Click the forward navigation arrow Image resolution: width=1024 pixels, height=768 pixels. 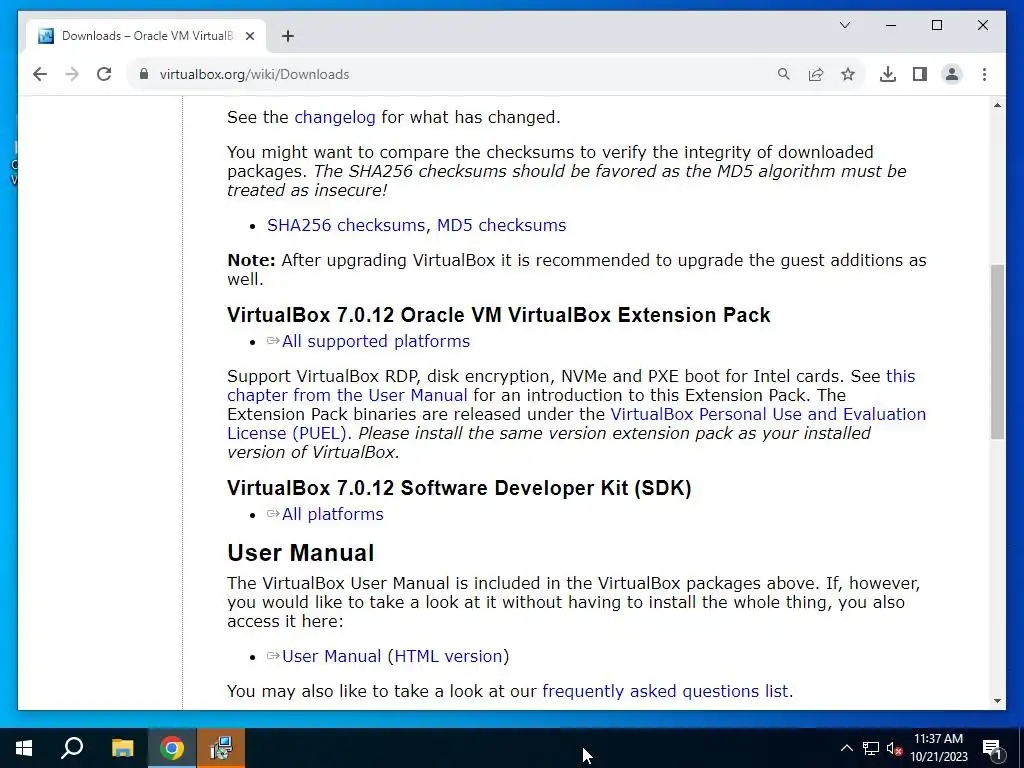pos(72,74)
